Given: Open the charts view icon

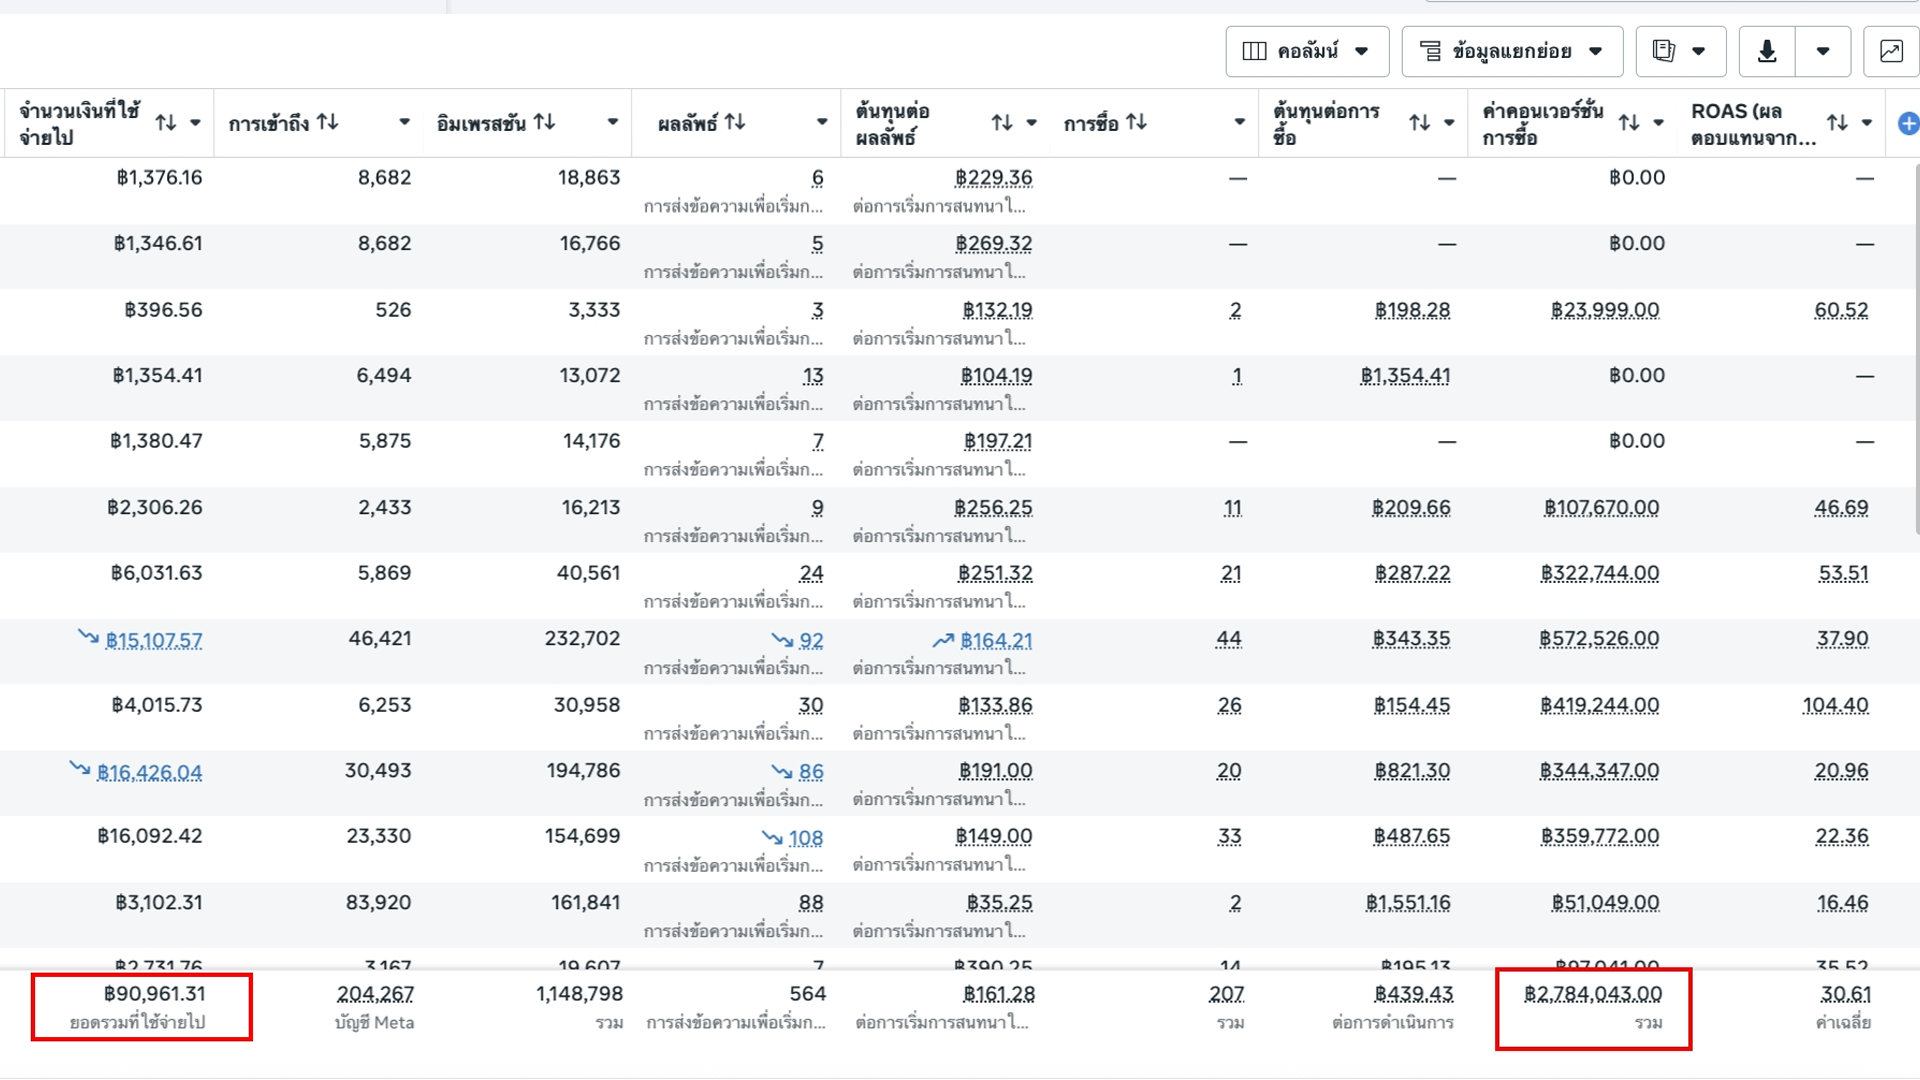Looking at the screenshot, I should [1891, 51].
